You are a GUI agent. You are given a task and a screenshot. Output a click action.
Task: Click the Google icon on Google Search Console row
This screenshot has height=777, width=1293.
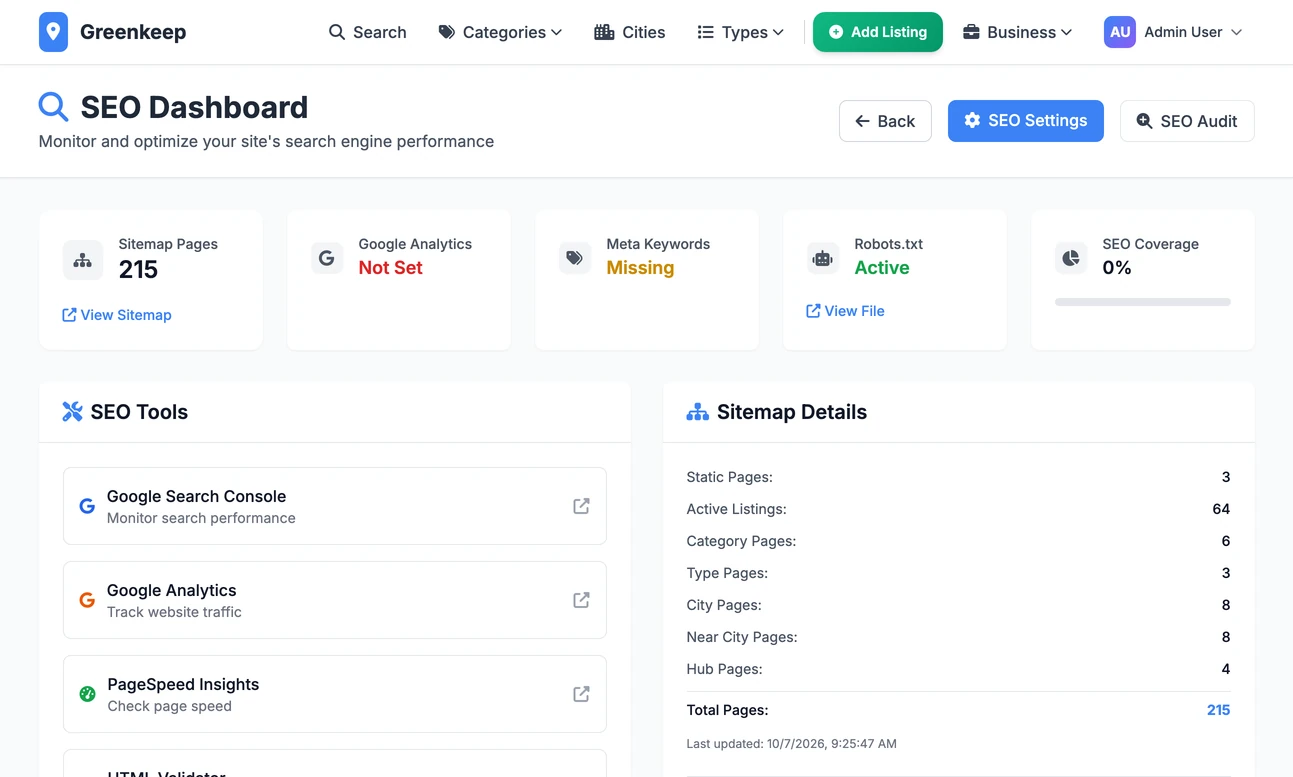point(87,506)
